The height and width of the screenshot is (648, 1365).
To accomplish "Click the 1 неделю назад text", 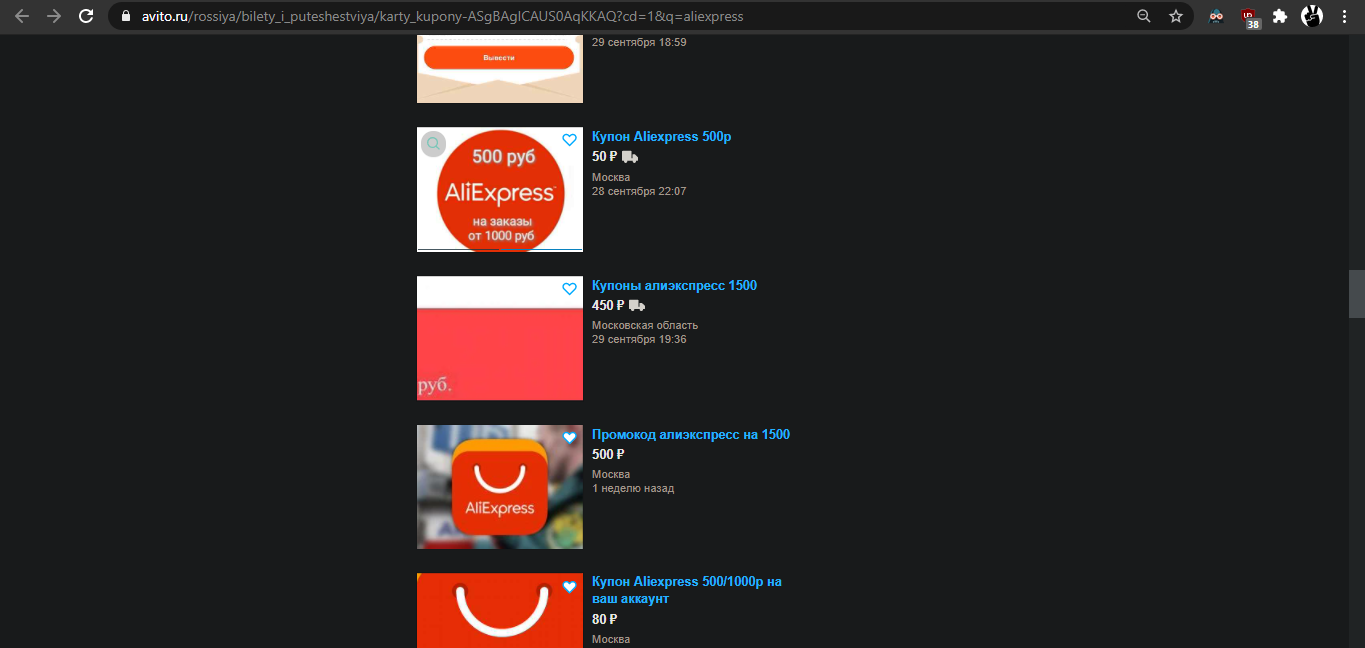I will (x=633, y=488).
